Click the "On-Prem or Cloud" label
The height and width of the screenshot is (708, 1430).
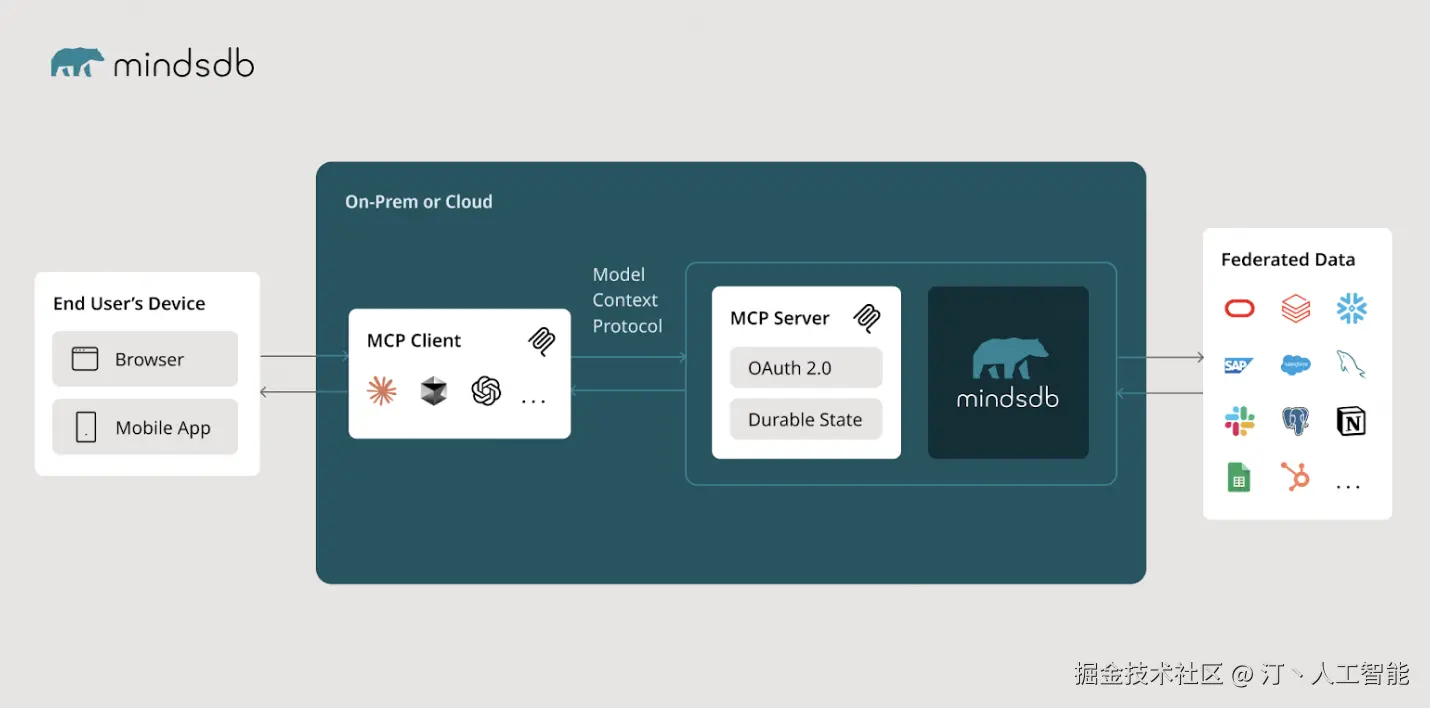click(x=419, y=202)
